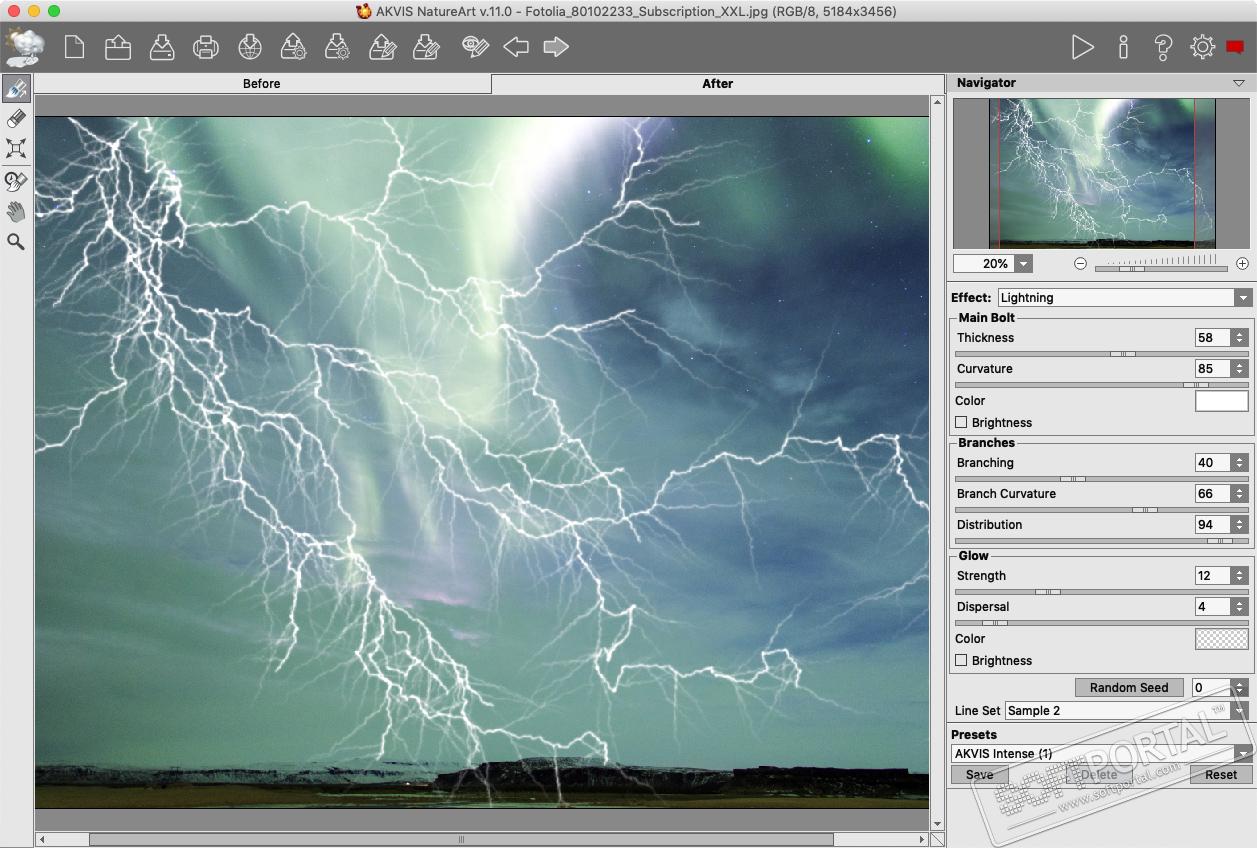Click the Print image icon
Viewport: 1257px width, 848px height.
[x=205, y=47]
